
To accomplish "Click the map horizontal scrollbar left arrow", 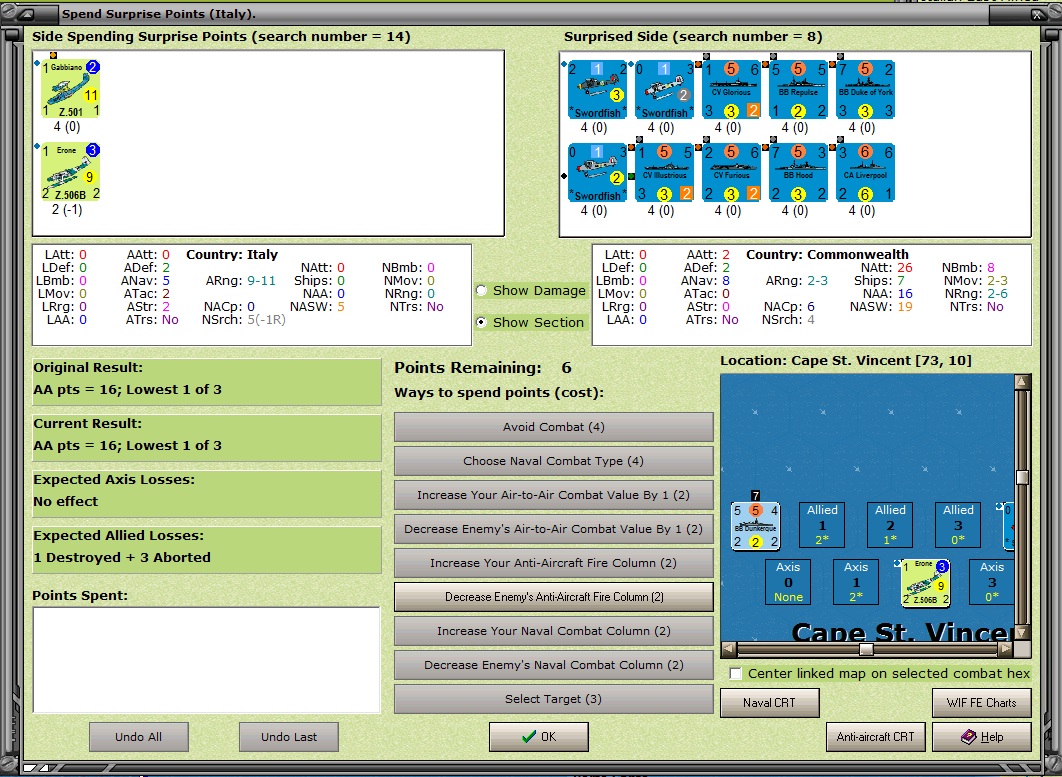I will click(x=729, y=649).
